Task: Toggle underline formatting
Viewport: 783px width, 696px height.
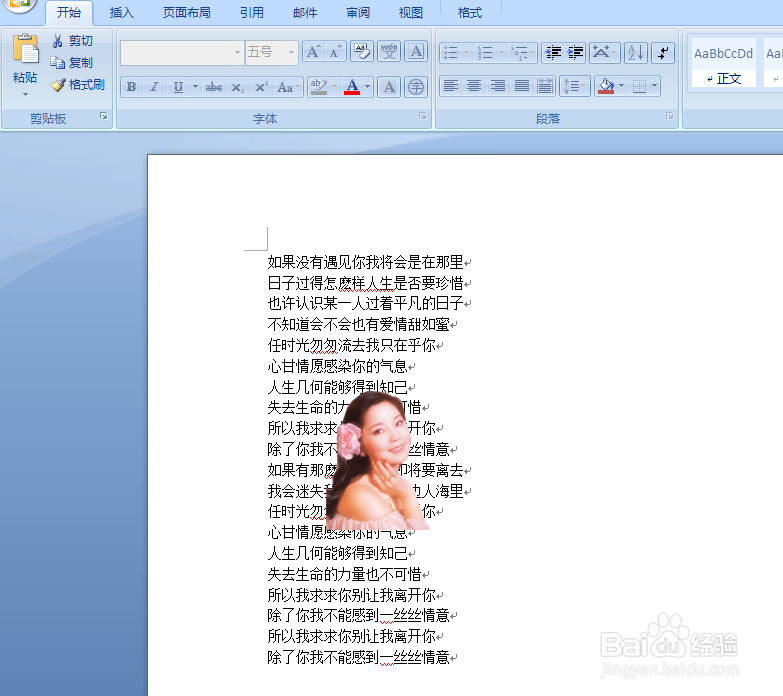Action: click(x=178, y=87)
